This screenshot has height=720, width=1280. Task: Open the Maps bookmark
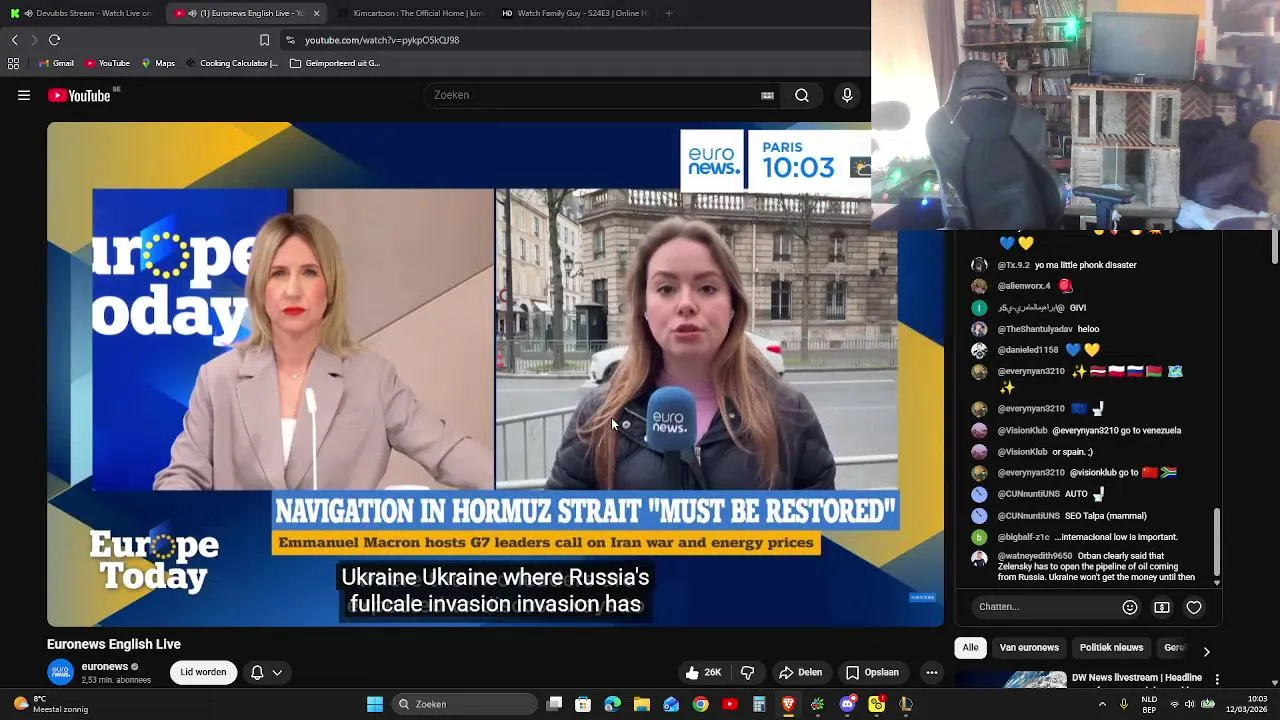pos(158,63)
